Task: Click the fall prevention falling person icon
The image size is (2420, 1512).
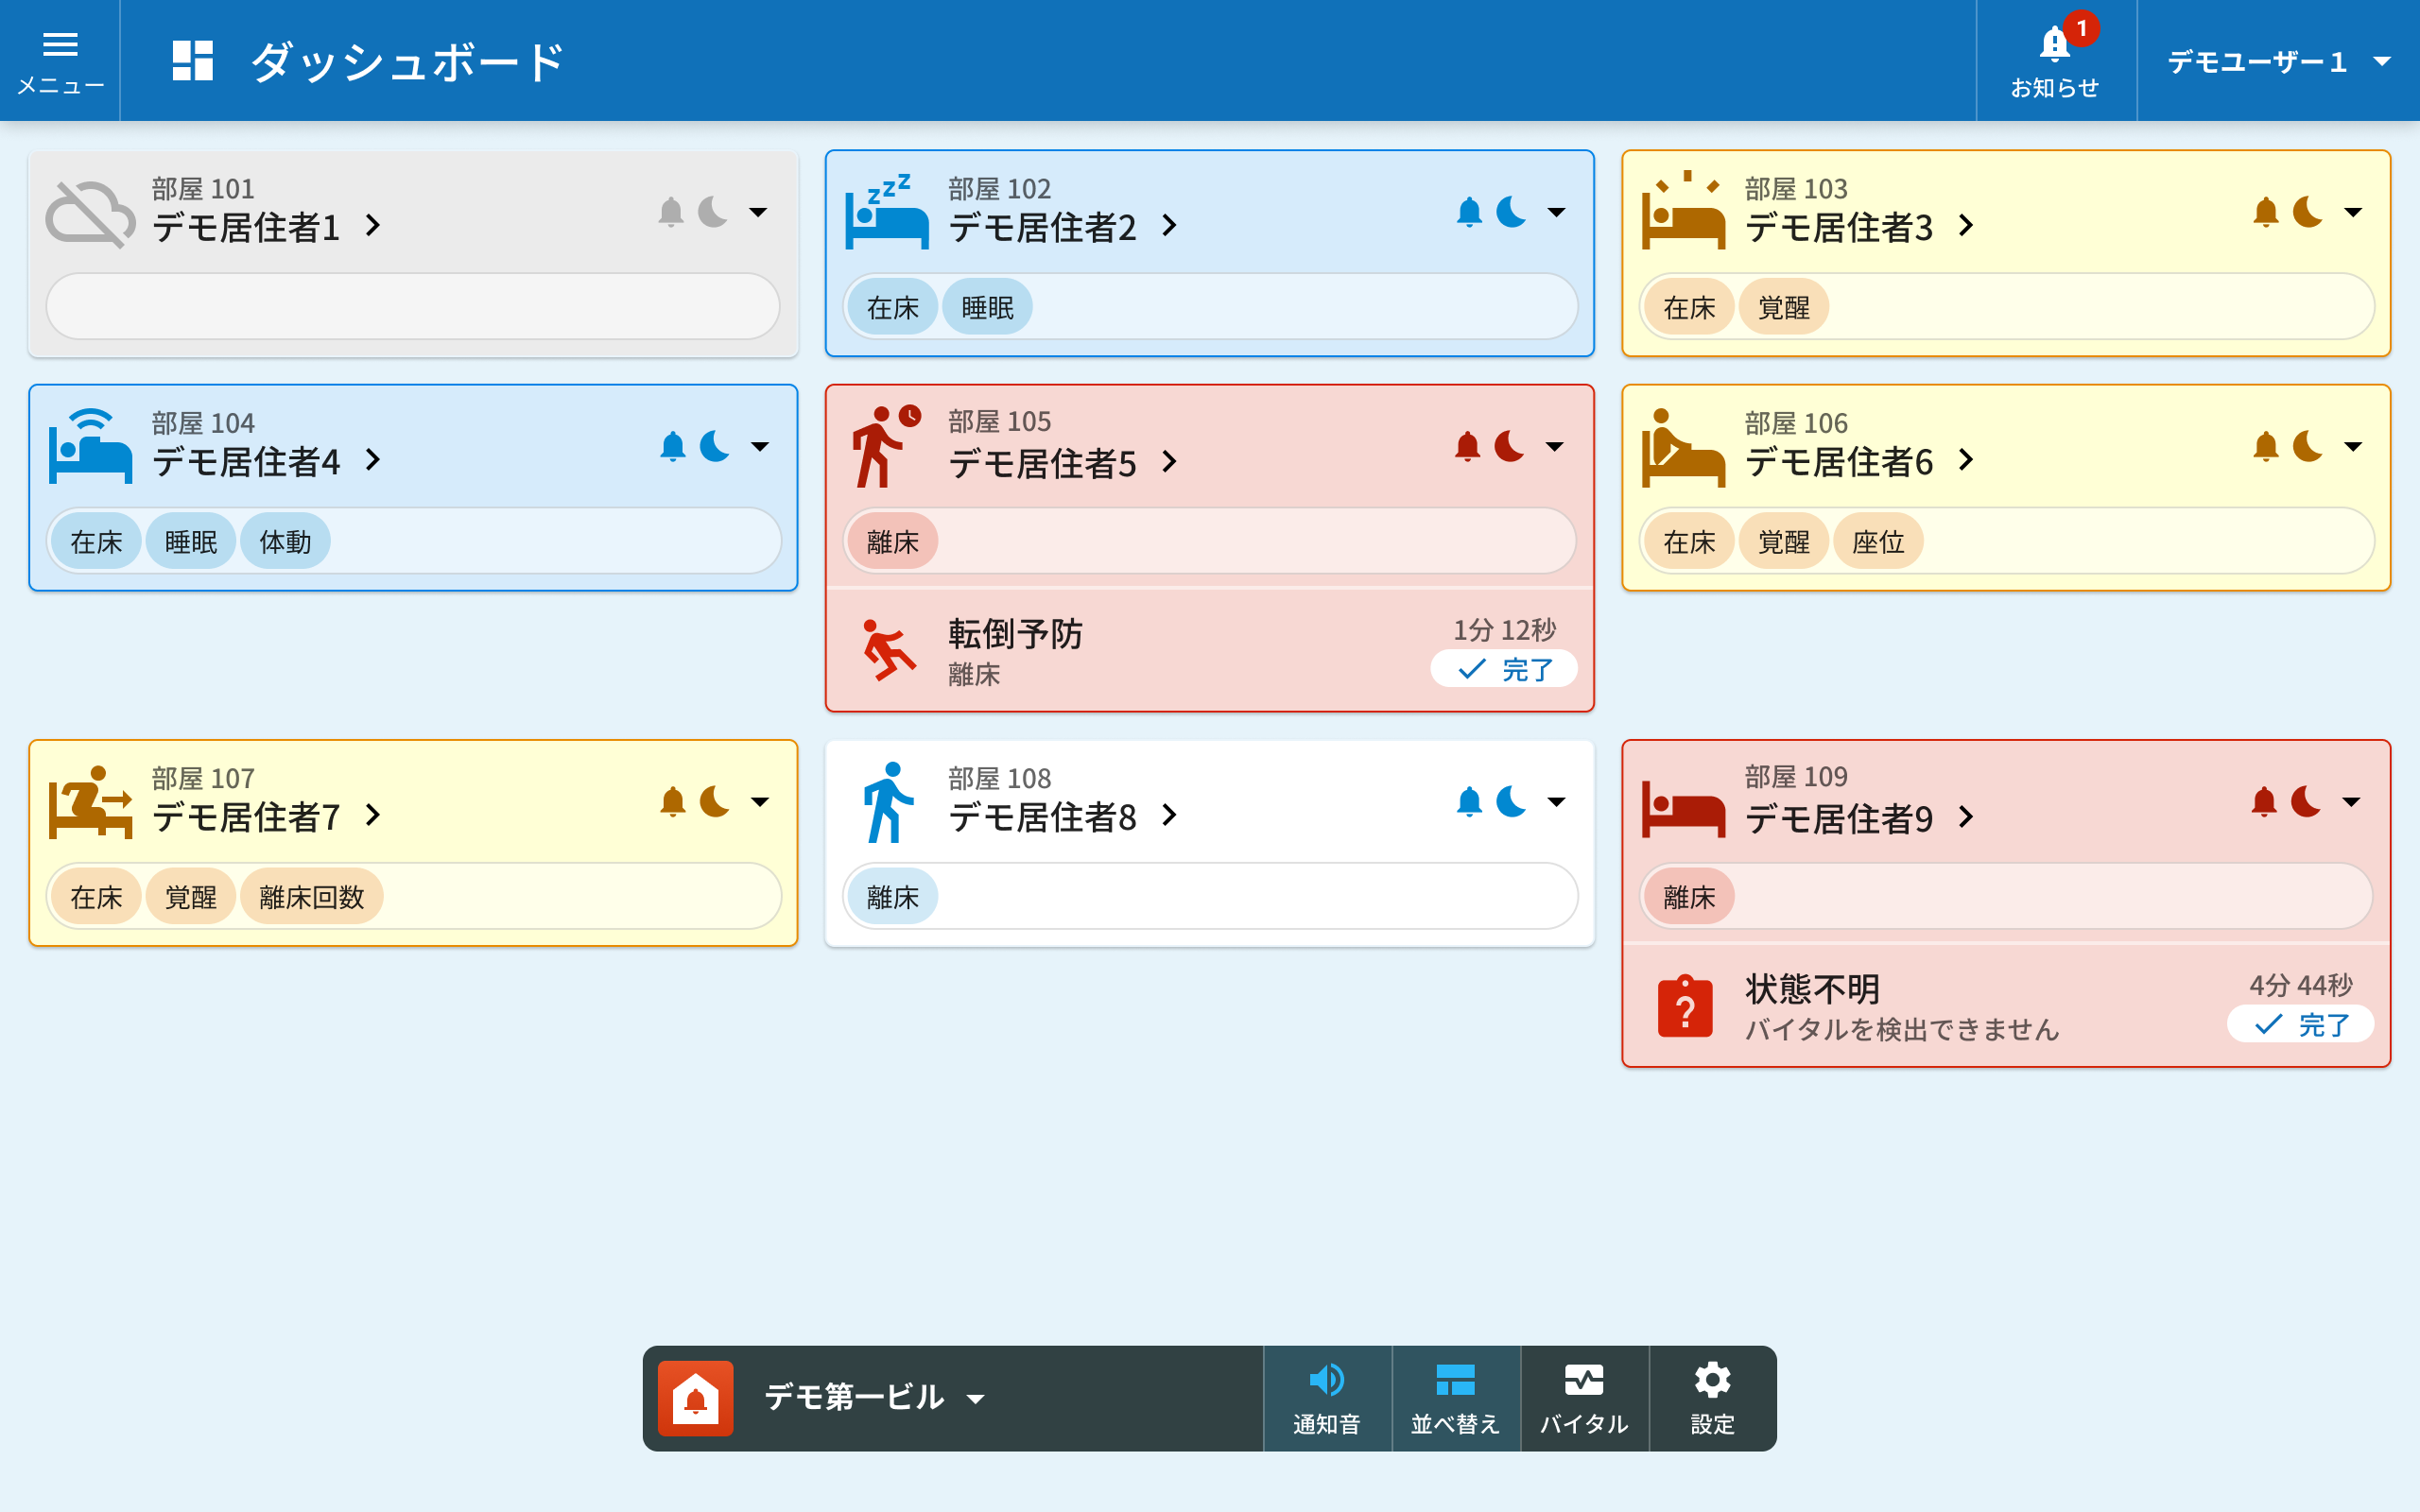Action: tap(887, 650)
